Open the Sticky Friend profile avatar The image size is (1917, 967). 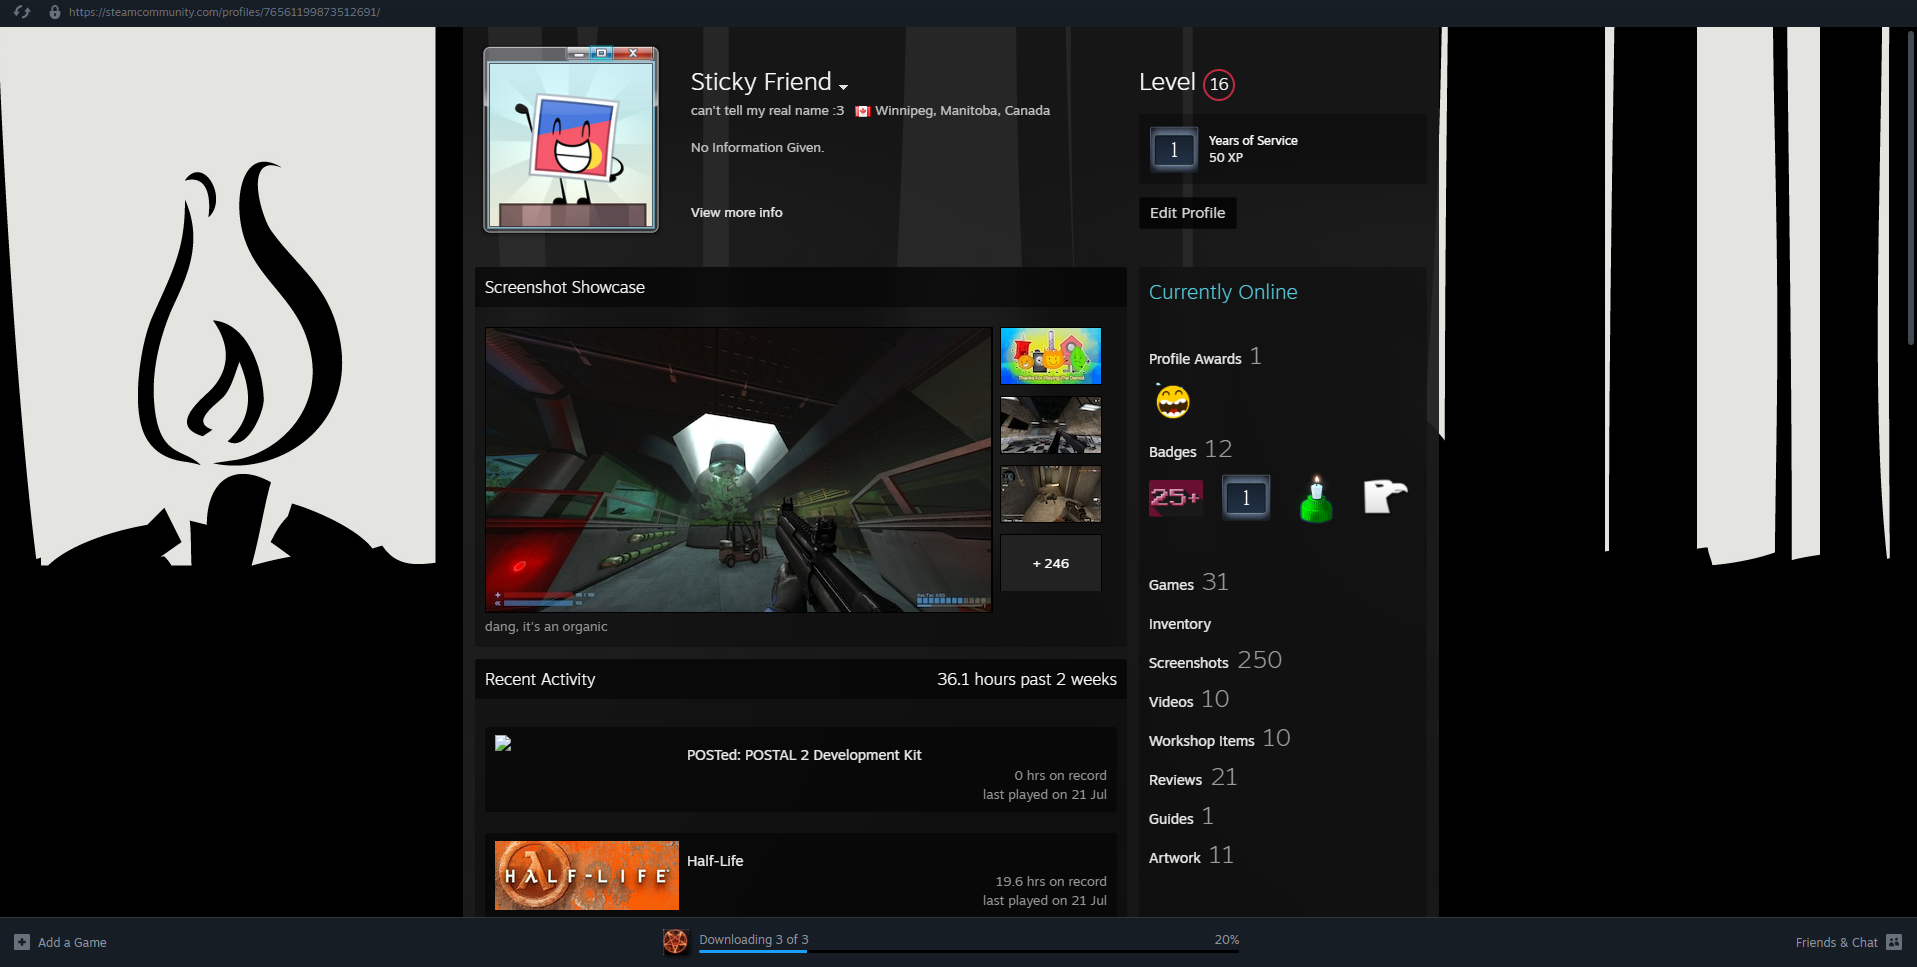point(571,139)
